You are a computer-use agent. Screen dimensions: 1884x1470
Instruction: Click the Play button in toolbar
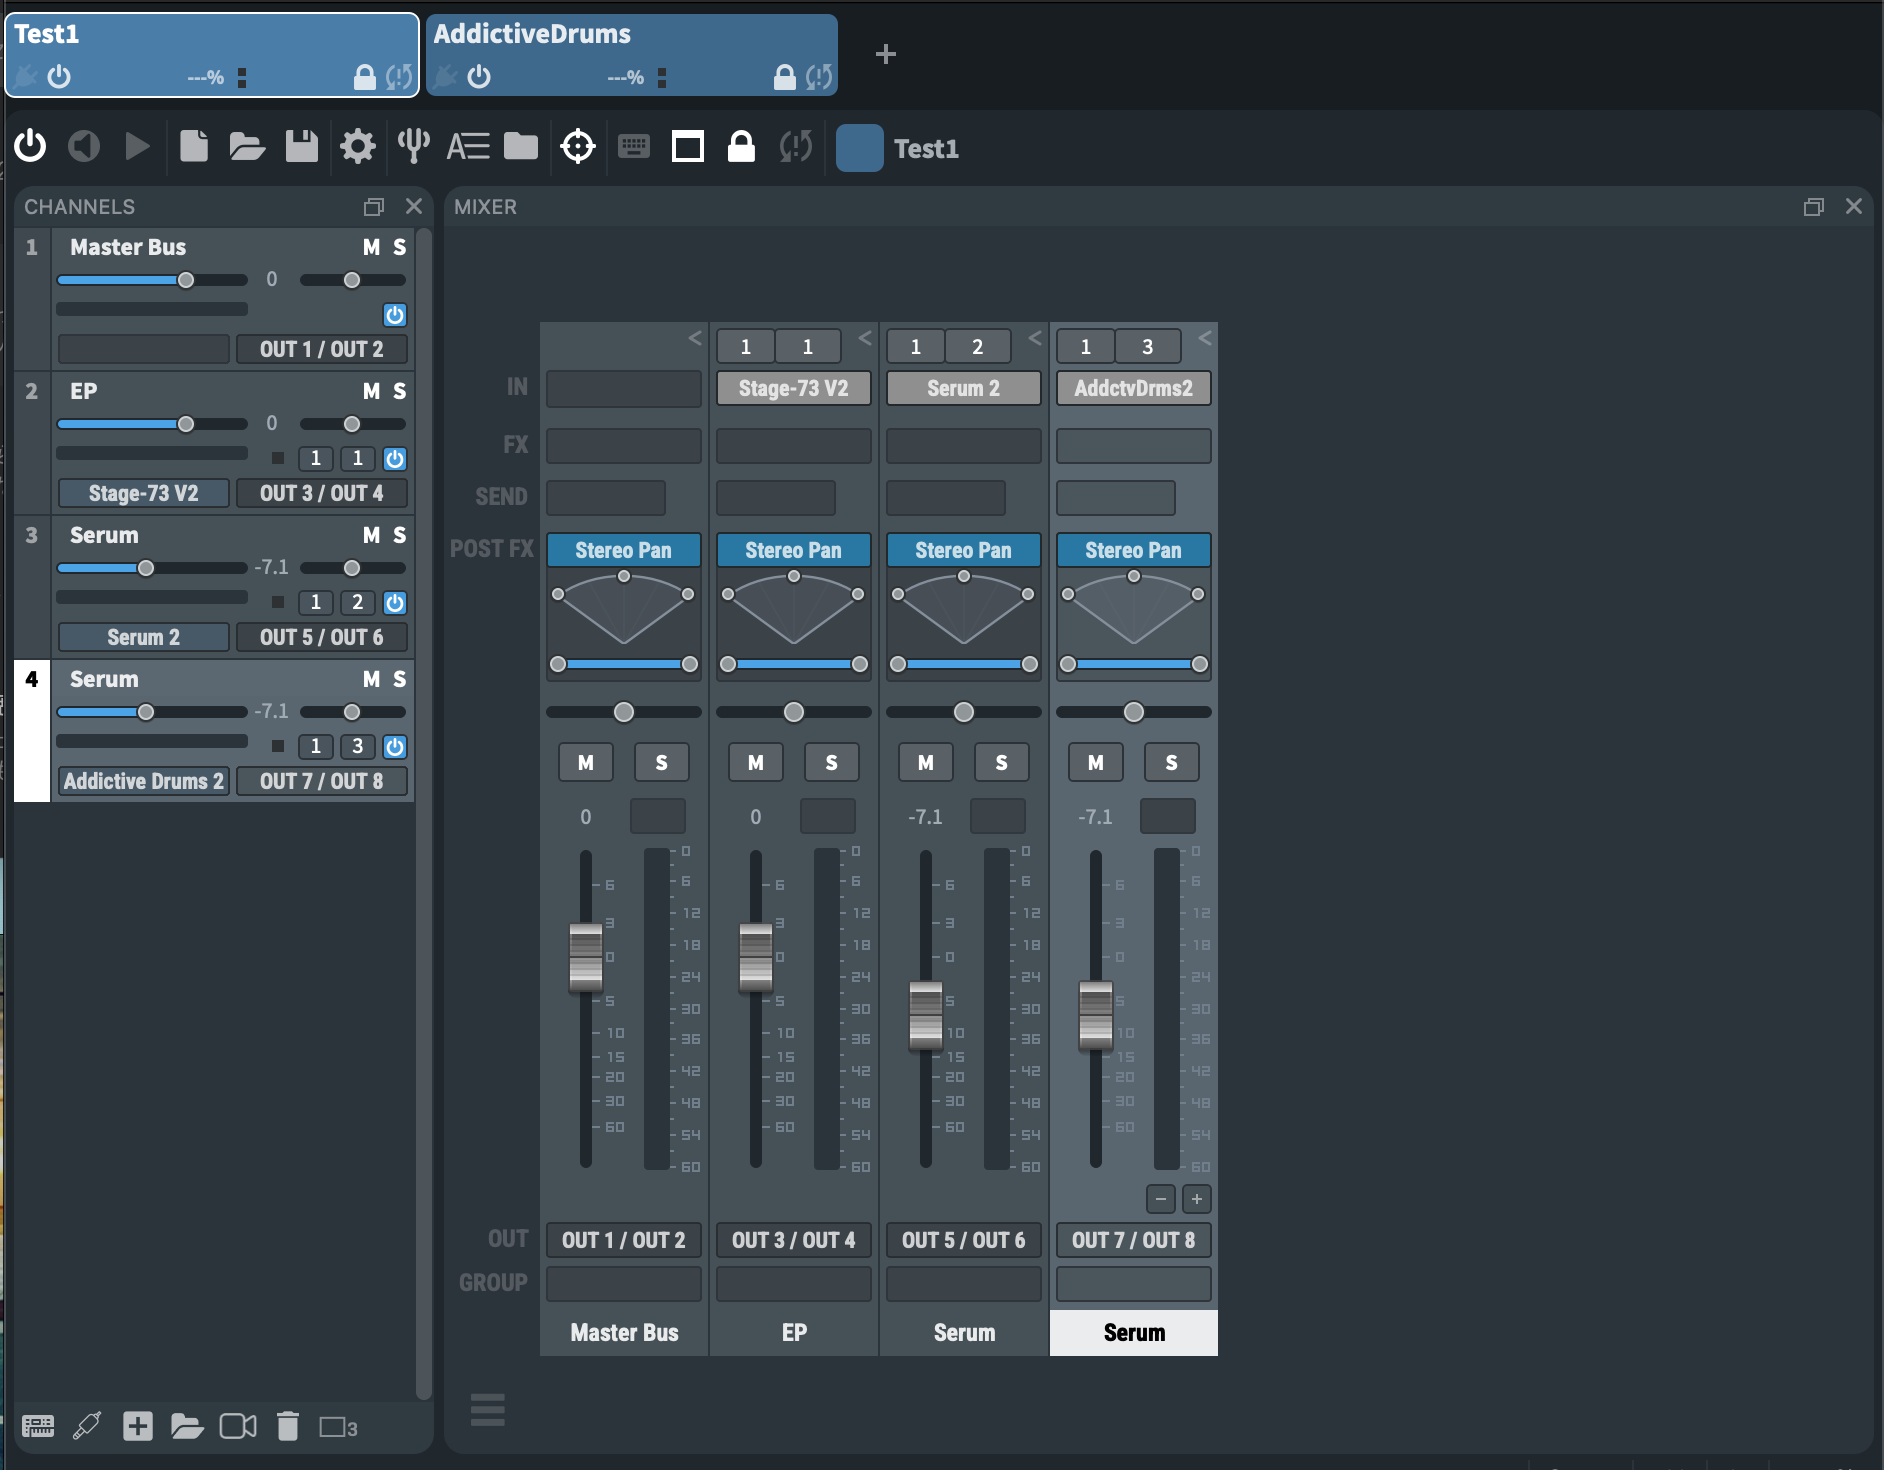pos(137,147)
